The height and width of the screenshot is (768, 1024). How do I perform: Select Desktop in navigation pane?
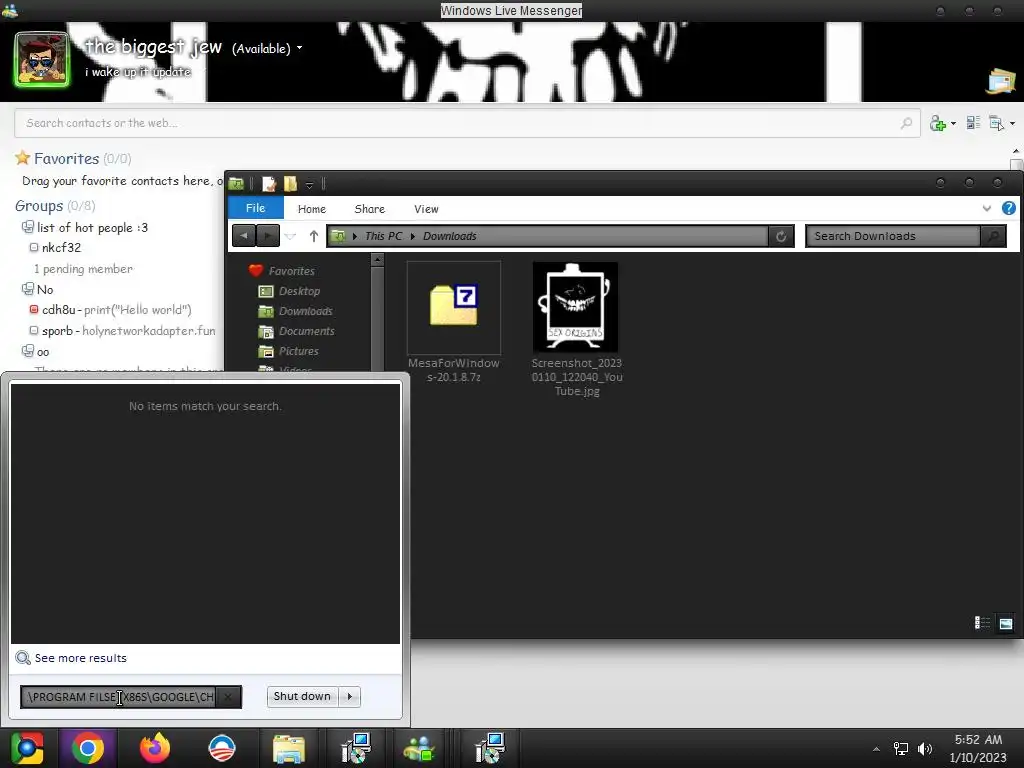coord(289,291)
